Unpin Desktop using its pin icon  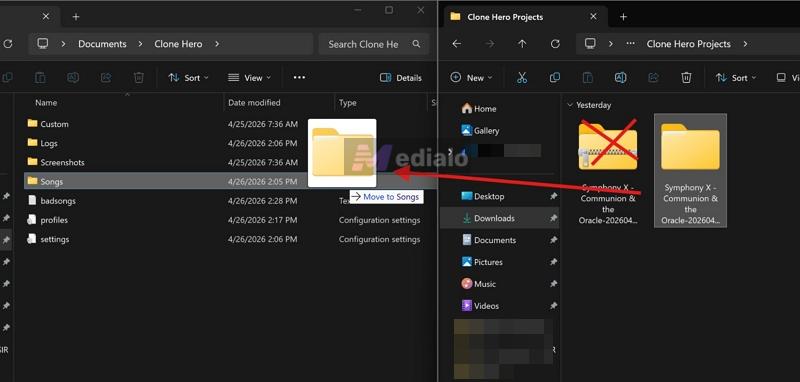[x=554, y=196]
